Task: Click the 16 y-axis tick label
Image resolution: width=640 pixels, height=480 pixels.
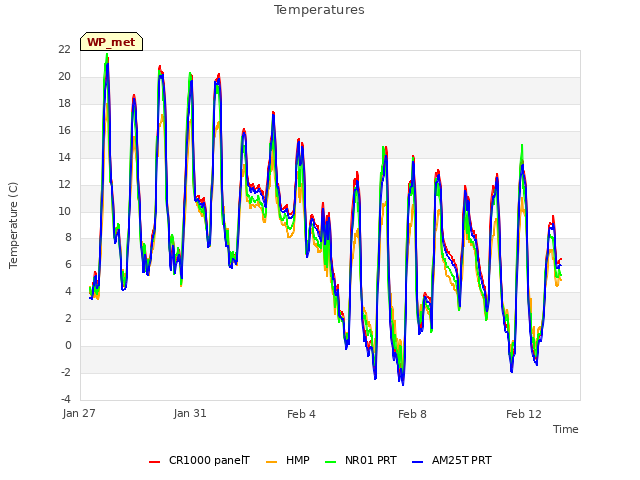Action: pos(64,131)
